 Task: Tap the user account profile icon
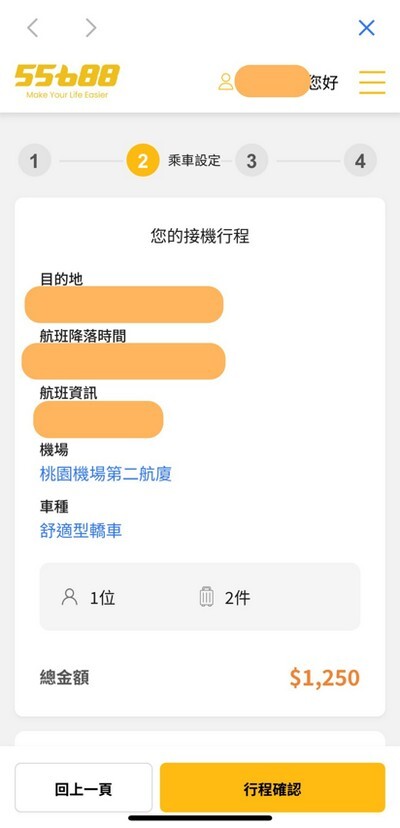[226, 82]
